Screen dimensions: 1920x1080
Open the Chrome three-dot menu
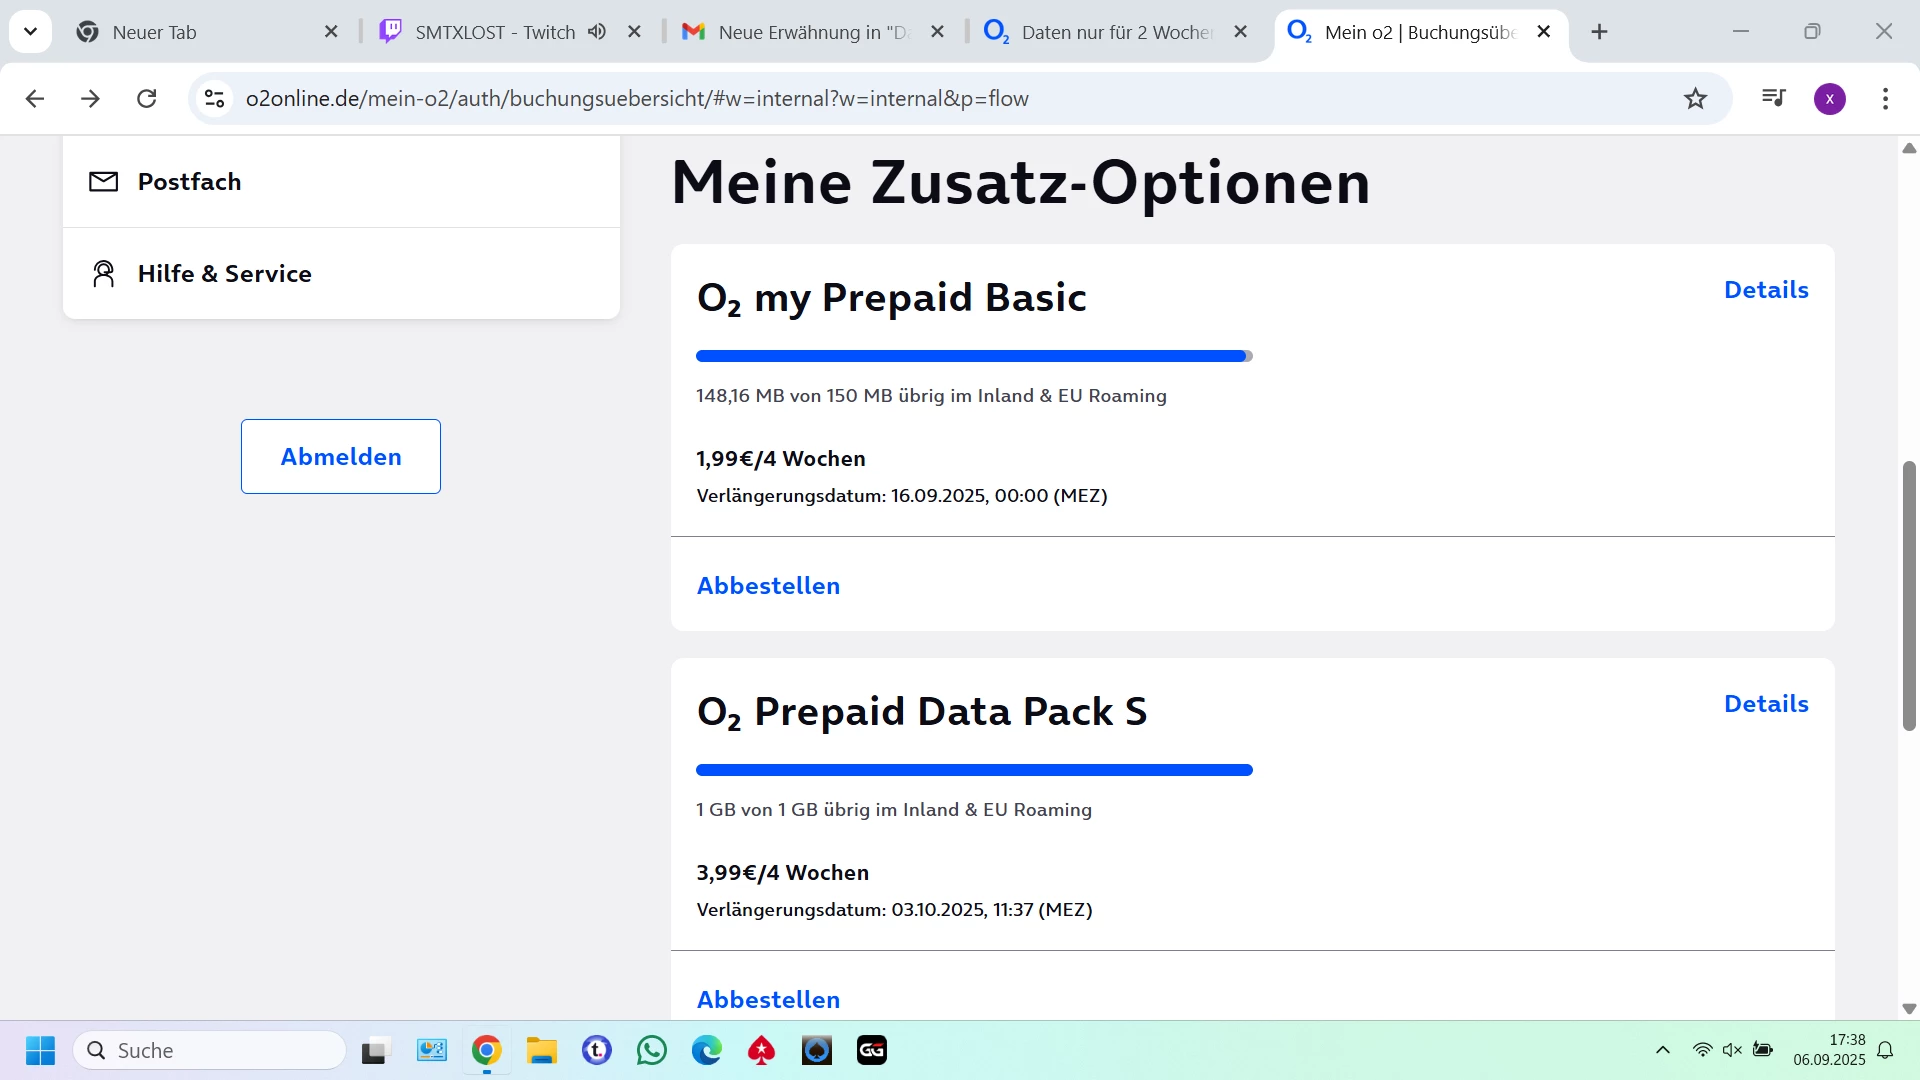pyautogui.click(x=1885, y=98)
